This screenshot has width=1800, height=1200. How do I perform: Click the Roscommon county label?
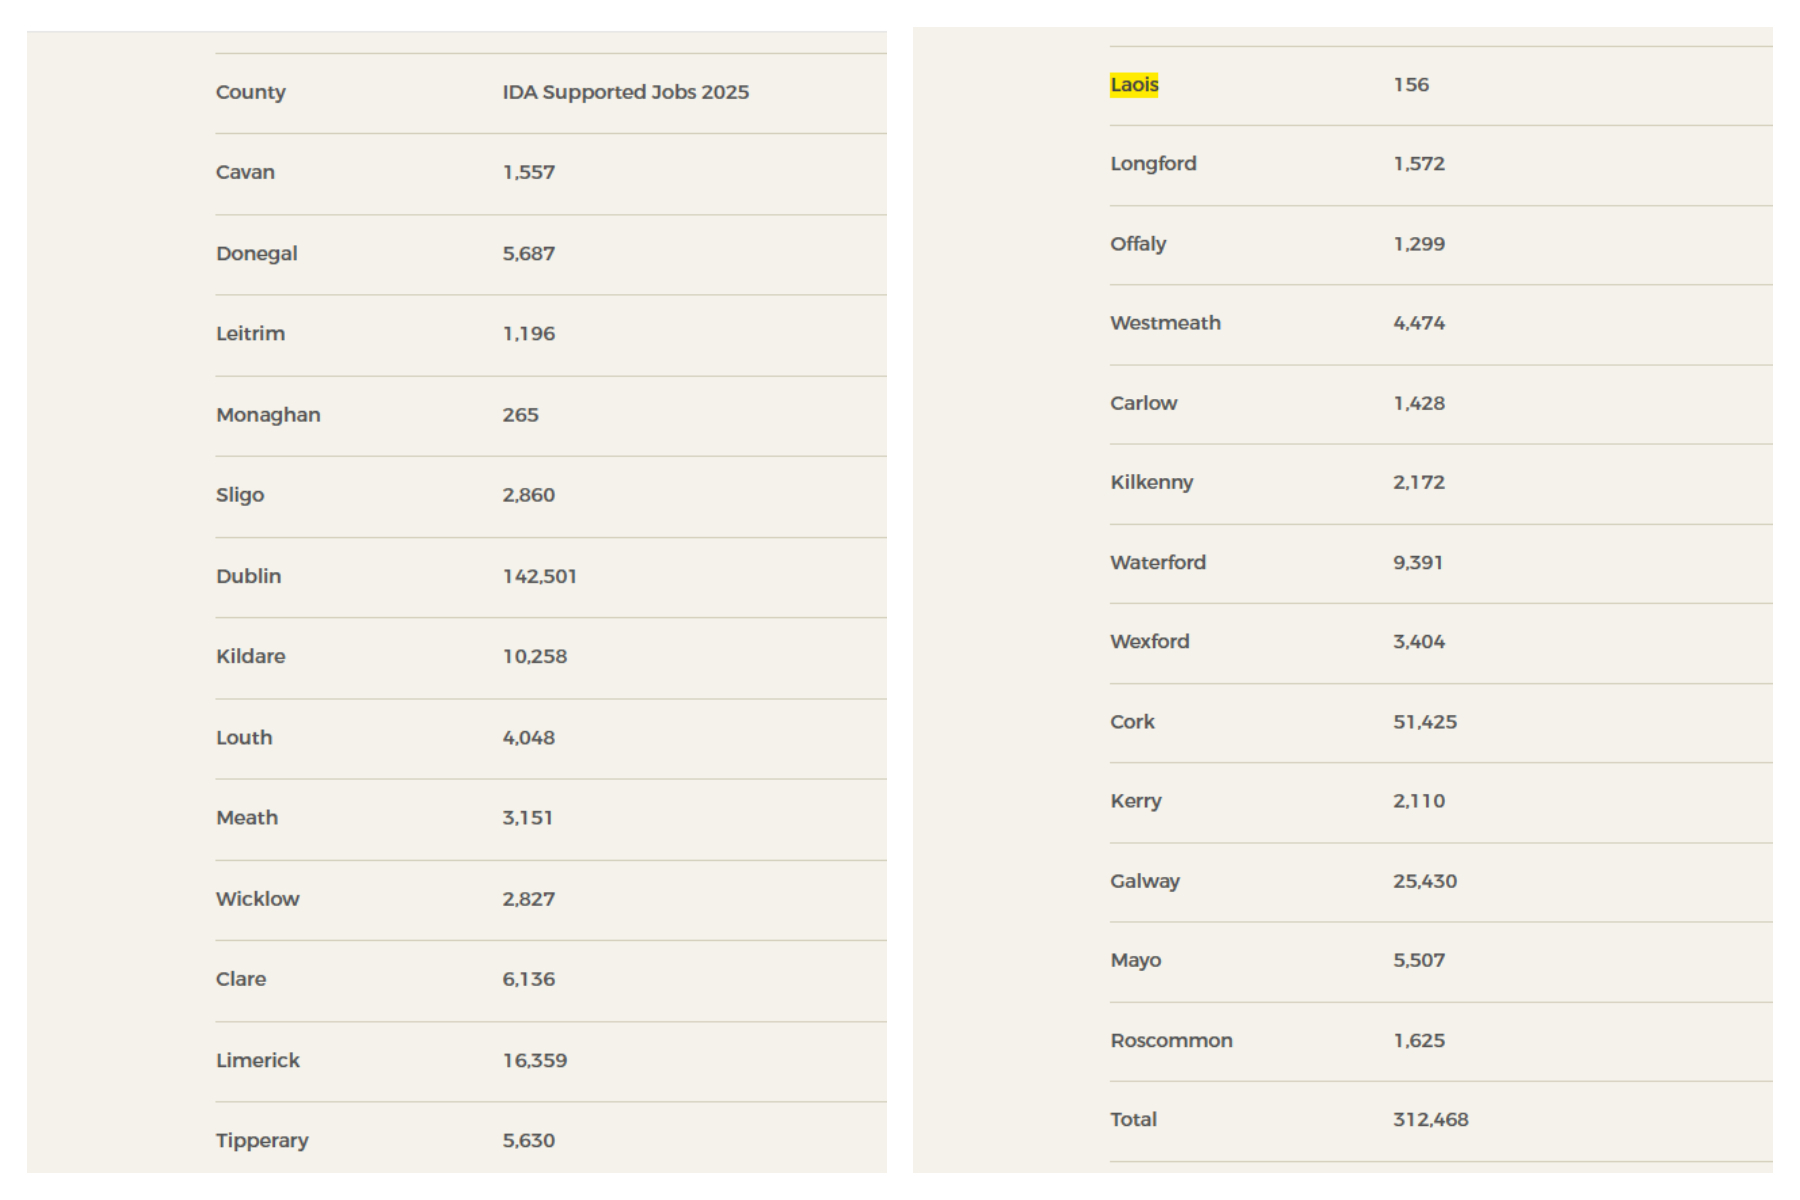tap(1171, 1040)
